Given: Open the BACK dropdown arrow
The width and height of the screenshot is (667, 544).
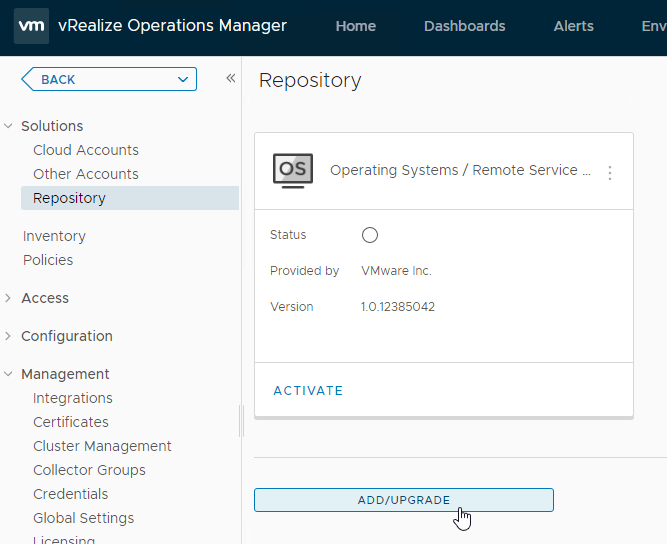Looking at the screenshot, I should [183, 80].
